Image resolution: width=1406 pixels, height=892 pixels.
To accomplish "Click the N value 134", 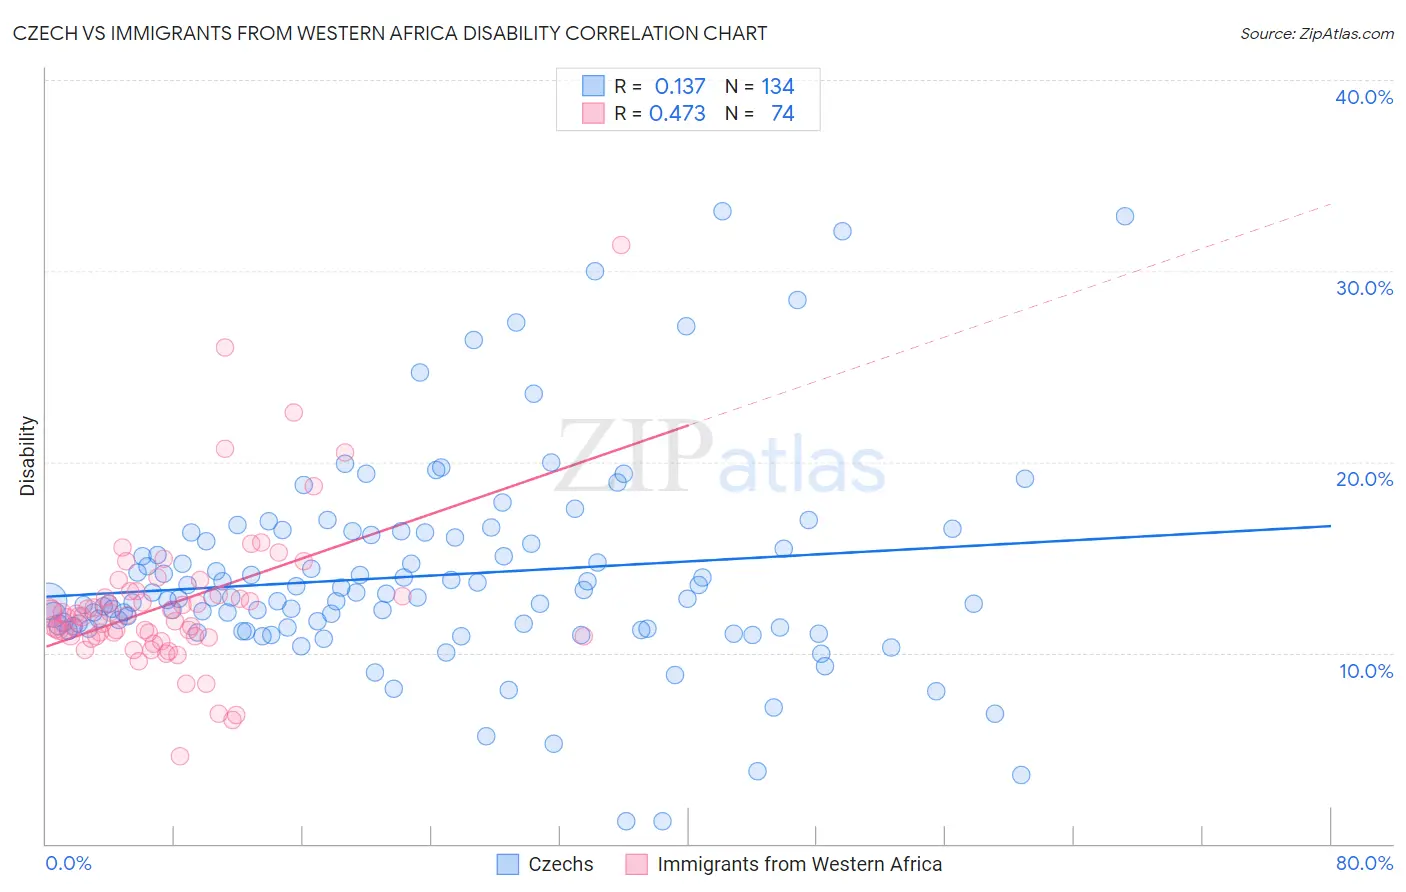I will [x=778, y=86].
